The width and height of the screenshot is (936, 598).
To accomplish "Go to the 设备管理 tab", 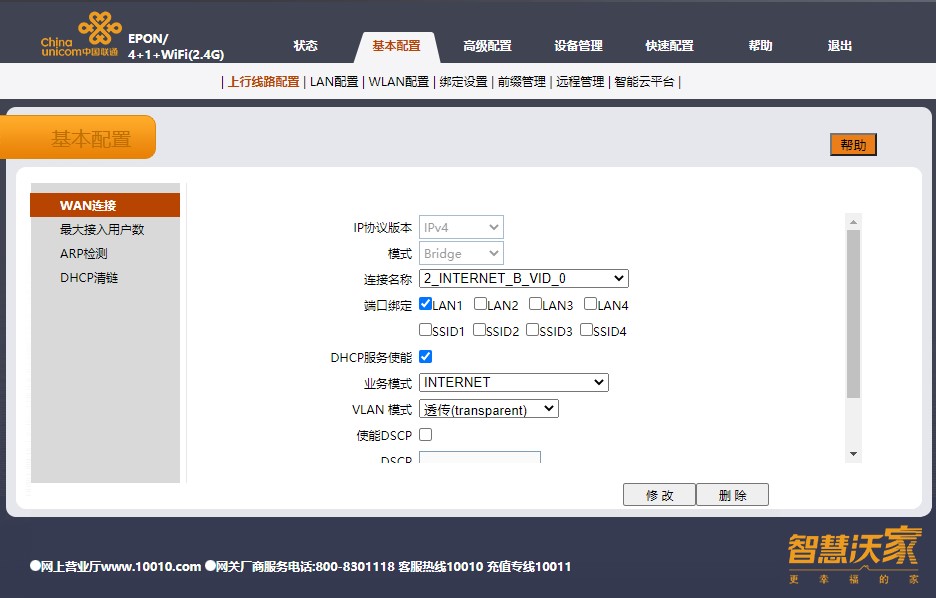I will (x=578, y=46).
